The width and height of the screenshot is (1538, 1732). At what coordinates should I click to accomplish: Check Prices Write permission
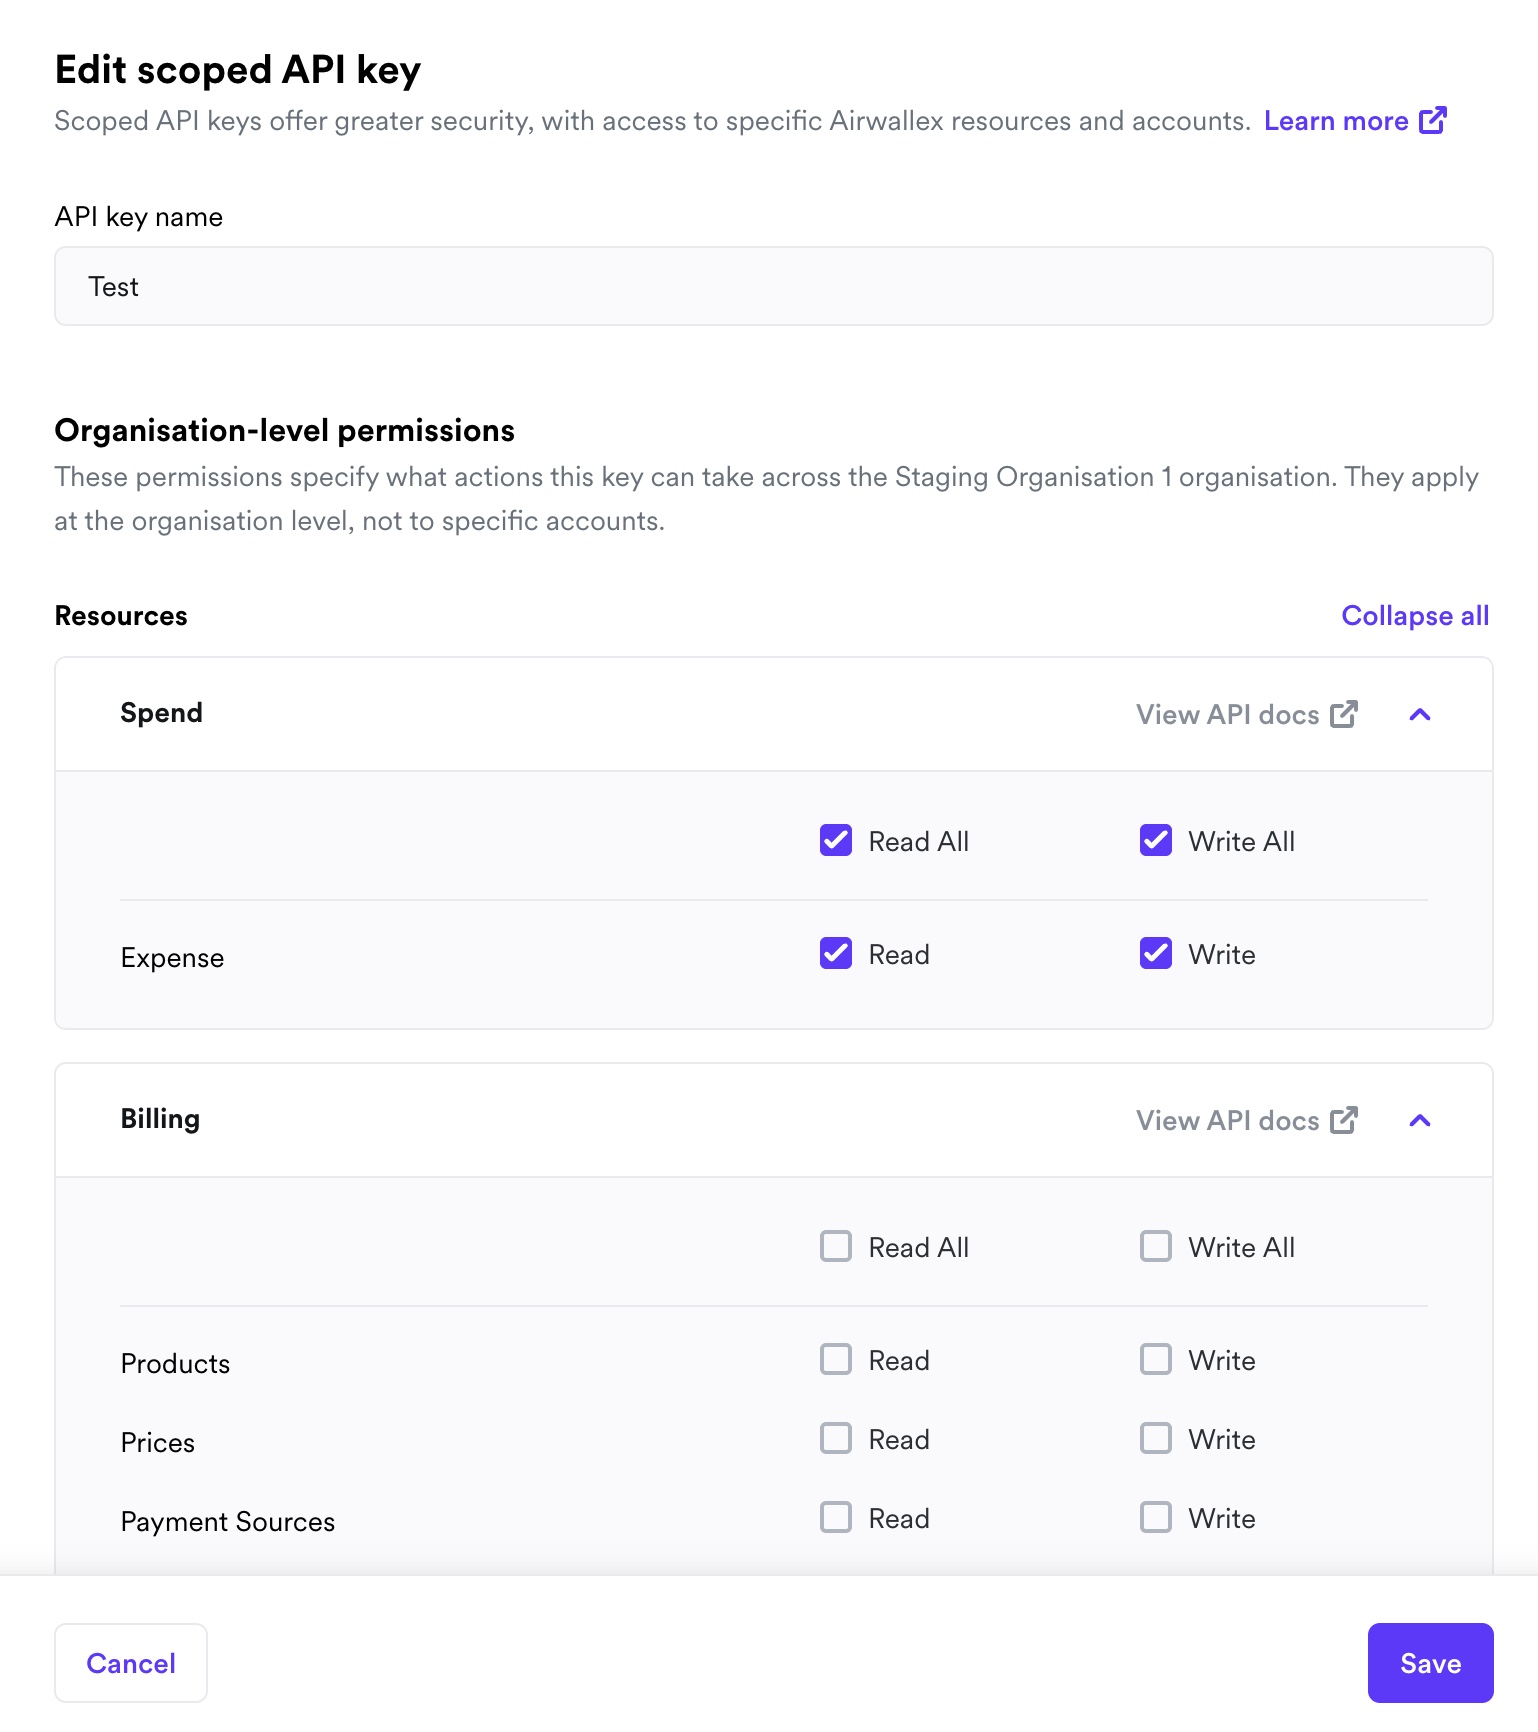(x=1156, y=1439)
